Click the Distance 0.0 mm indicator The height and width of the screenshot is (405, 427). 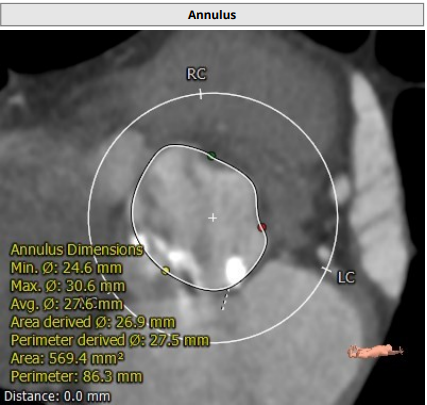(x=57, y=396)
